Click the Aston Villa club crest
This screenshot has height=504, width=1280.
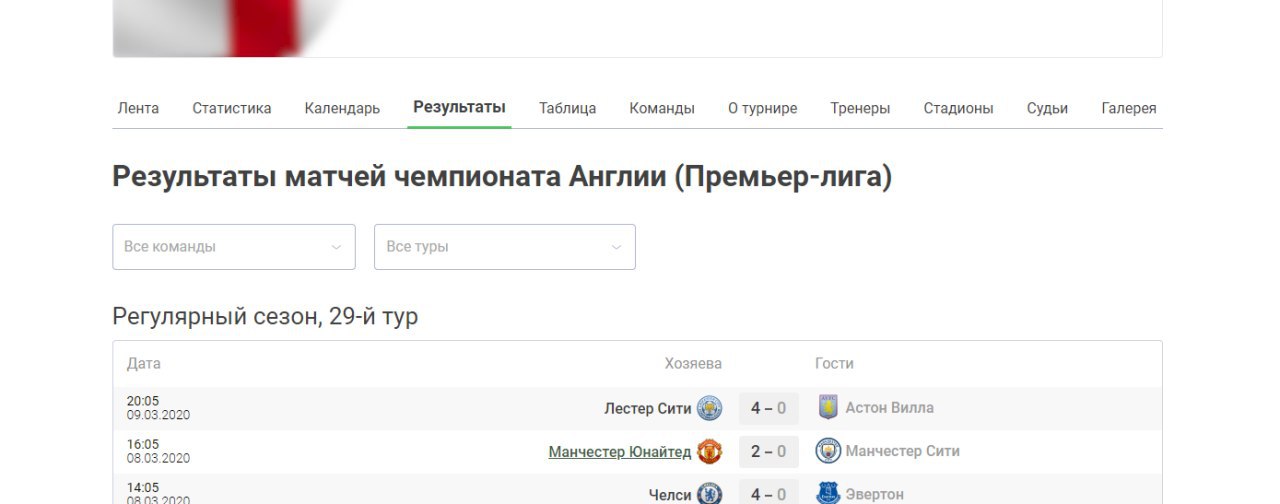click(828, 408)
